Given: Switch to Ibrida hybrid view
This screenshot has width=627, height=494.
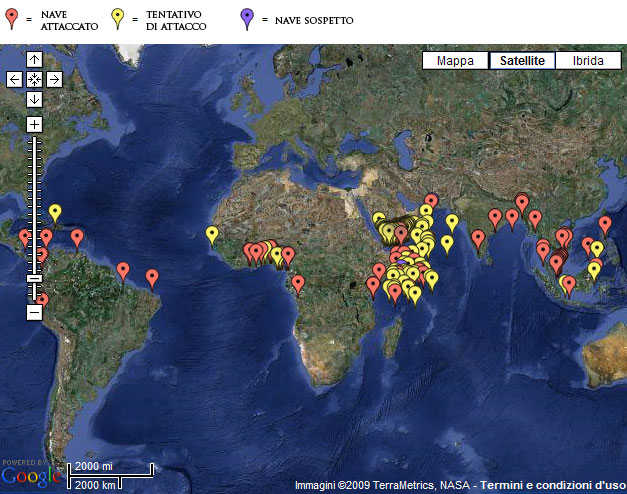Looking at the screenshot, I should [x=588, y=60].
